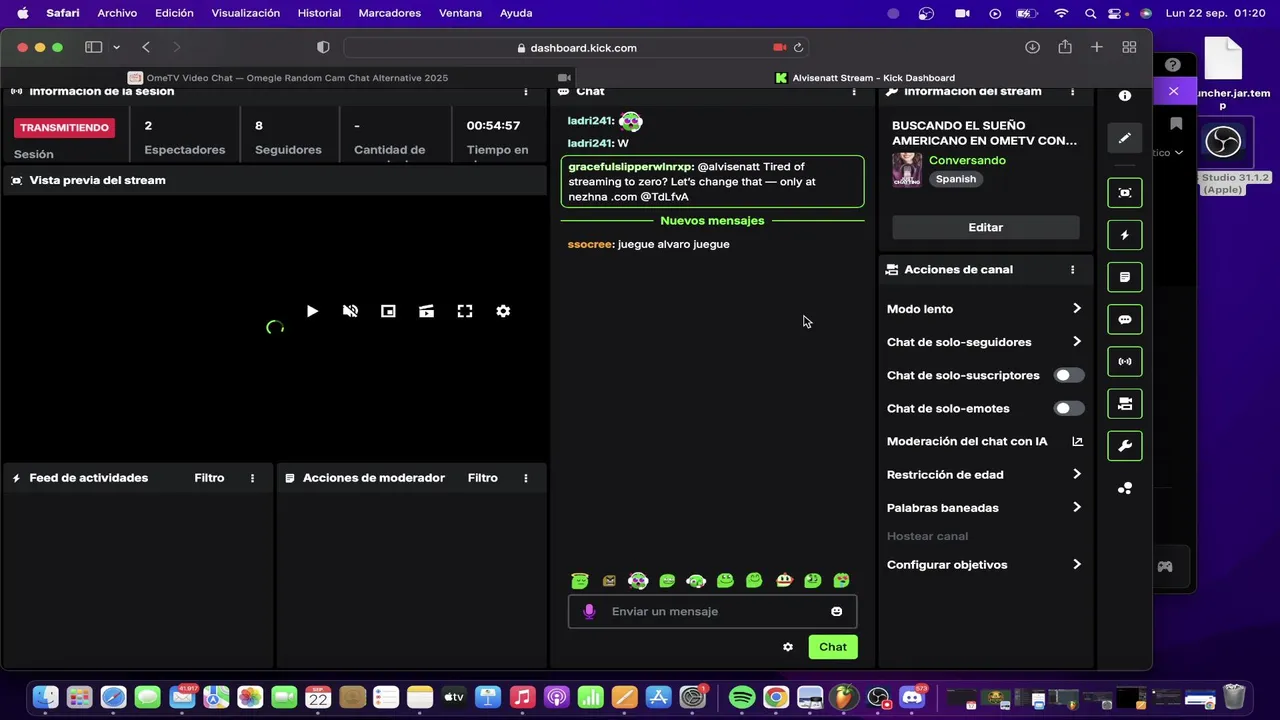The image size is (1280, 720).
Task: Click the Editar stream info button
Action: (985, 227)
